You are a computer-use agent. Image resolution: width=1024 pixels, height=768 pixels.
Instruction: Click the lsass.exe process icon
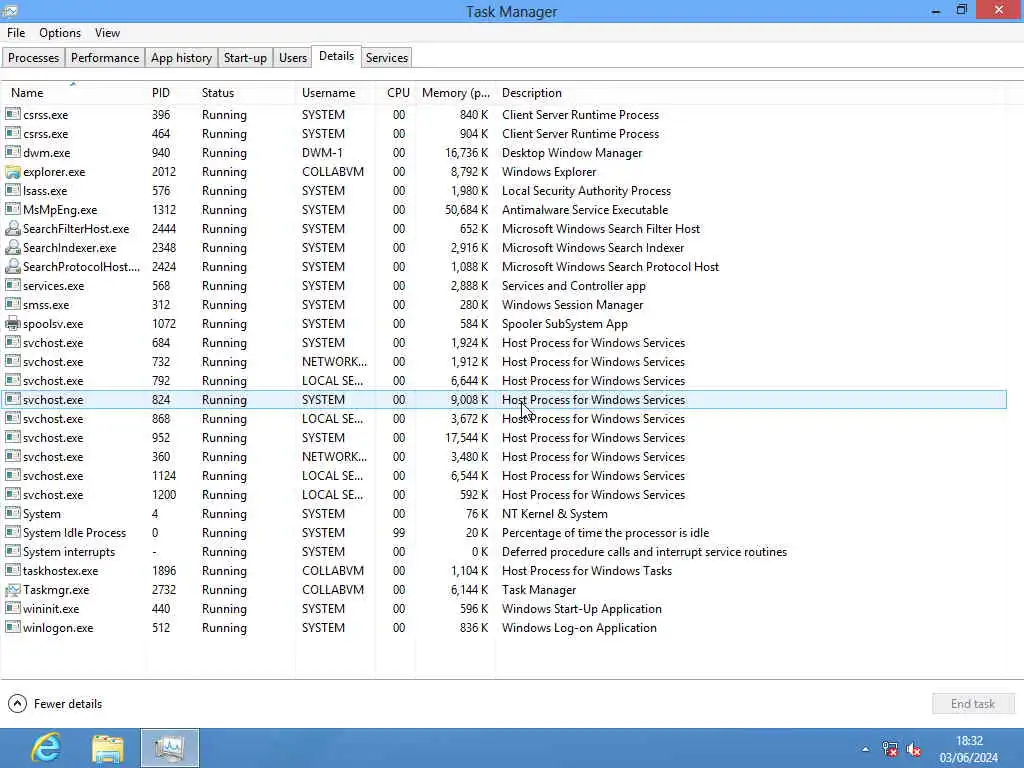[x=12, y=191]
